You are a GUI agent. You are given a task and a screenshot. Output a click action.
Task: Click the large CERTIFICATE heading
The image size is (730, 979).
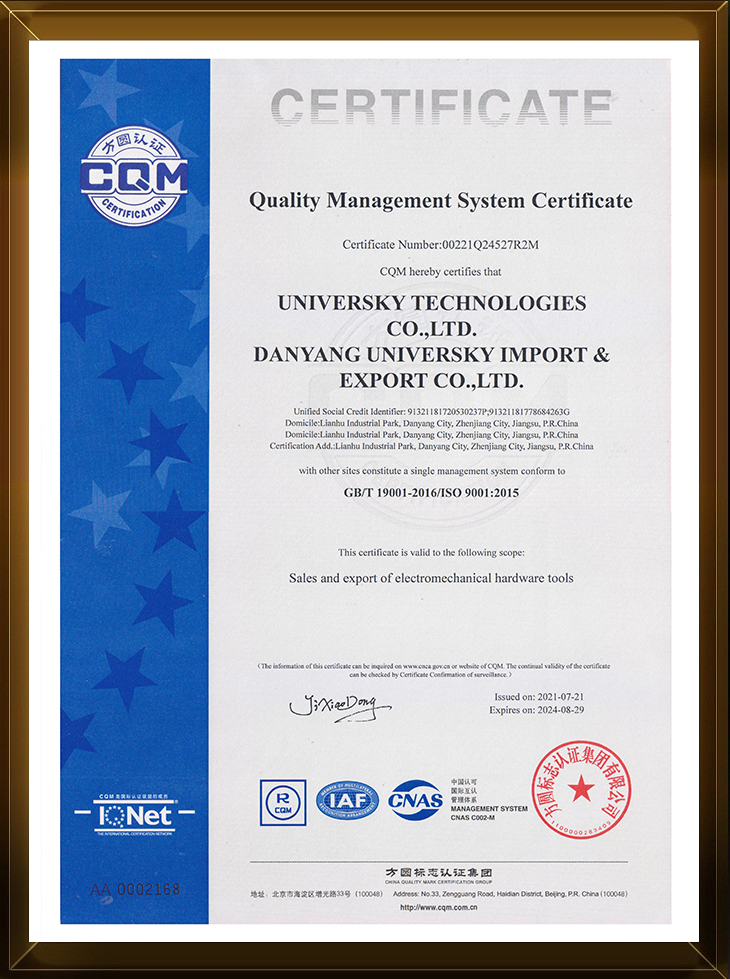[441, 107]
